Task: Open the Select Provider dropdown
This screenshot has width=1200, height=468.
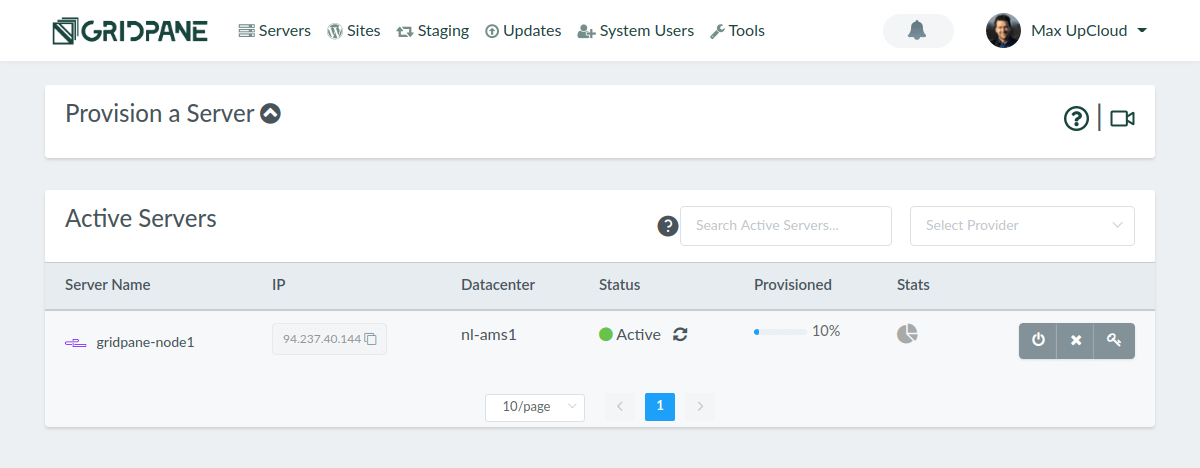Action: 1022,226
